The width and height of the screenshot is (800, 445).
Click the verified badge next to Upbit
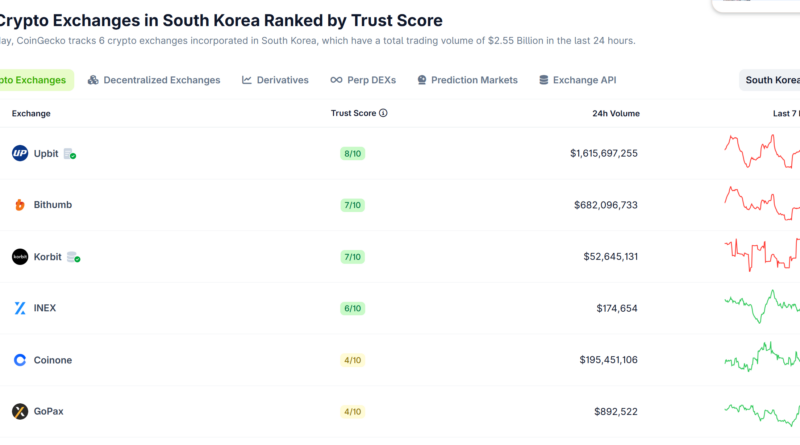pos(70,154)
